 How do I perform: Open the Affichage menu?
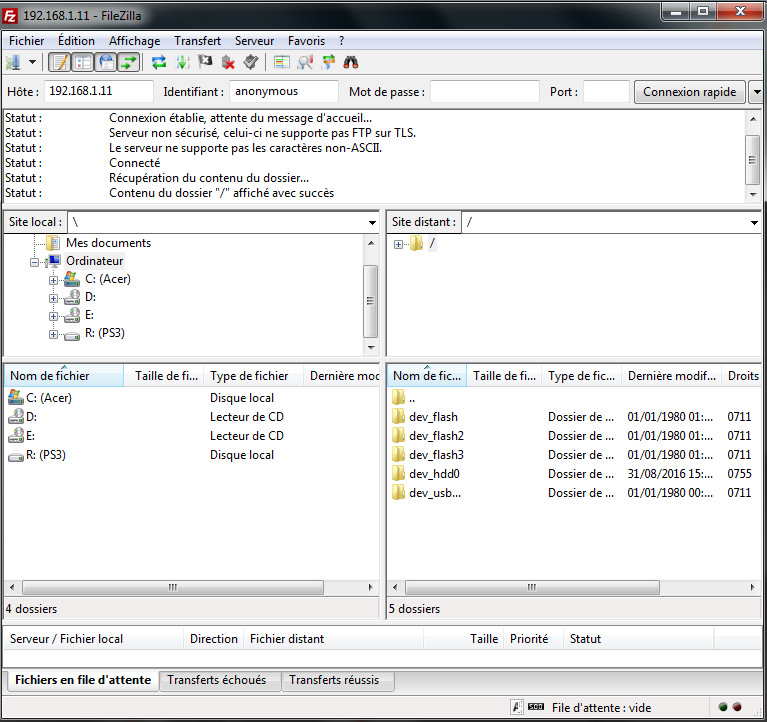pos(135,41)
